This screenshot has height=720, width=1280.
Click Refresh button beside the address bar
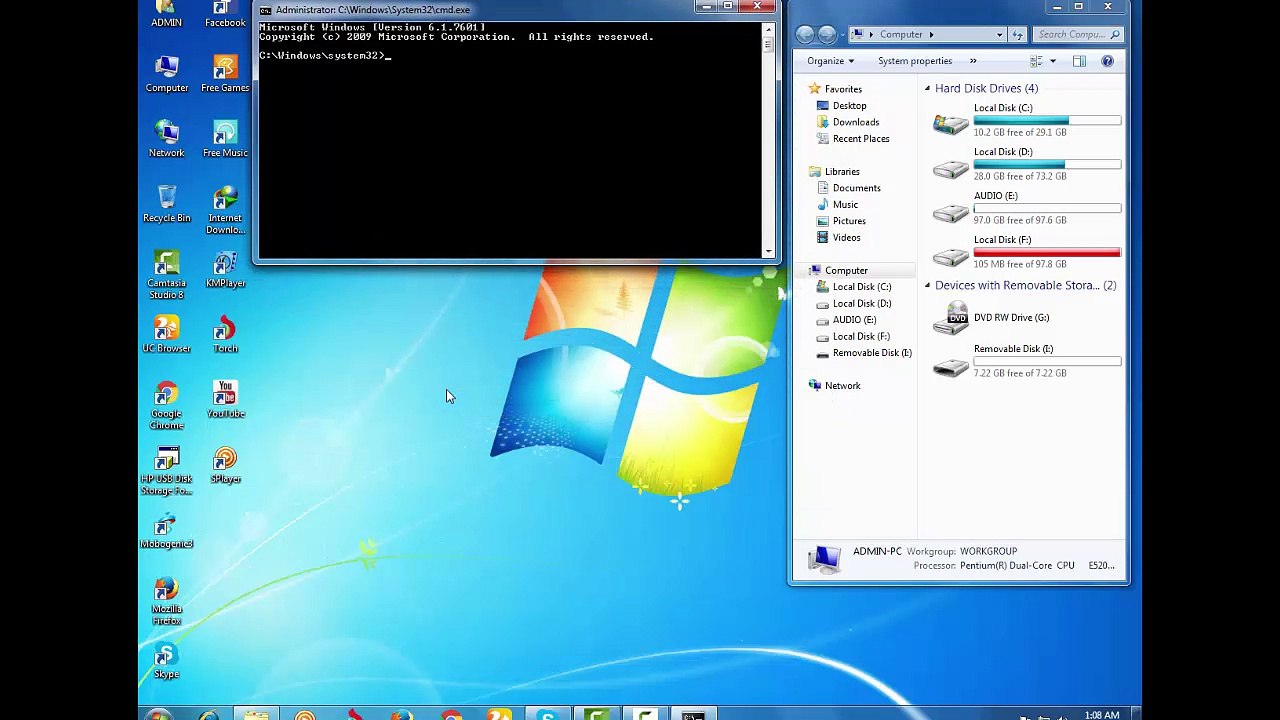point(1018,34)
